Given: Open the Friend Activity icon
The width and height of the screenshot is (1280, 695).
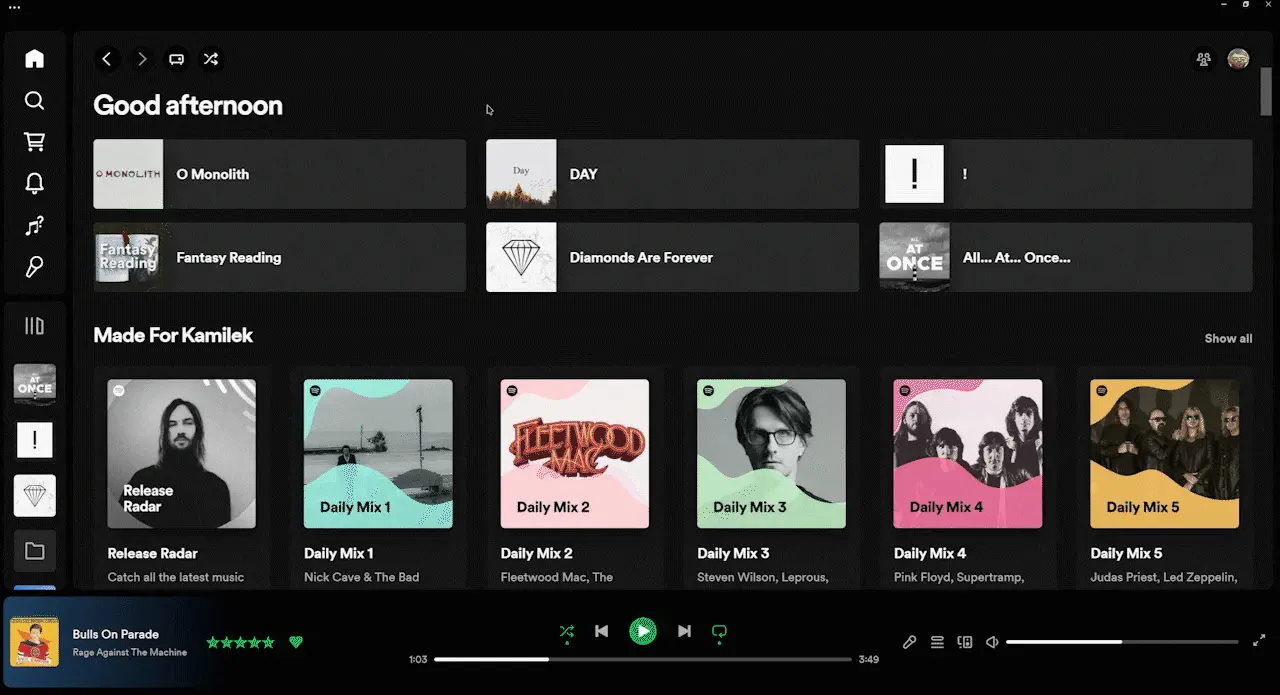Looking at the screenshot, I should (1204, 59).
